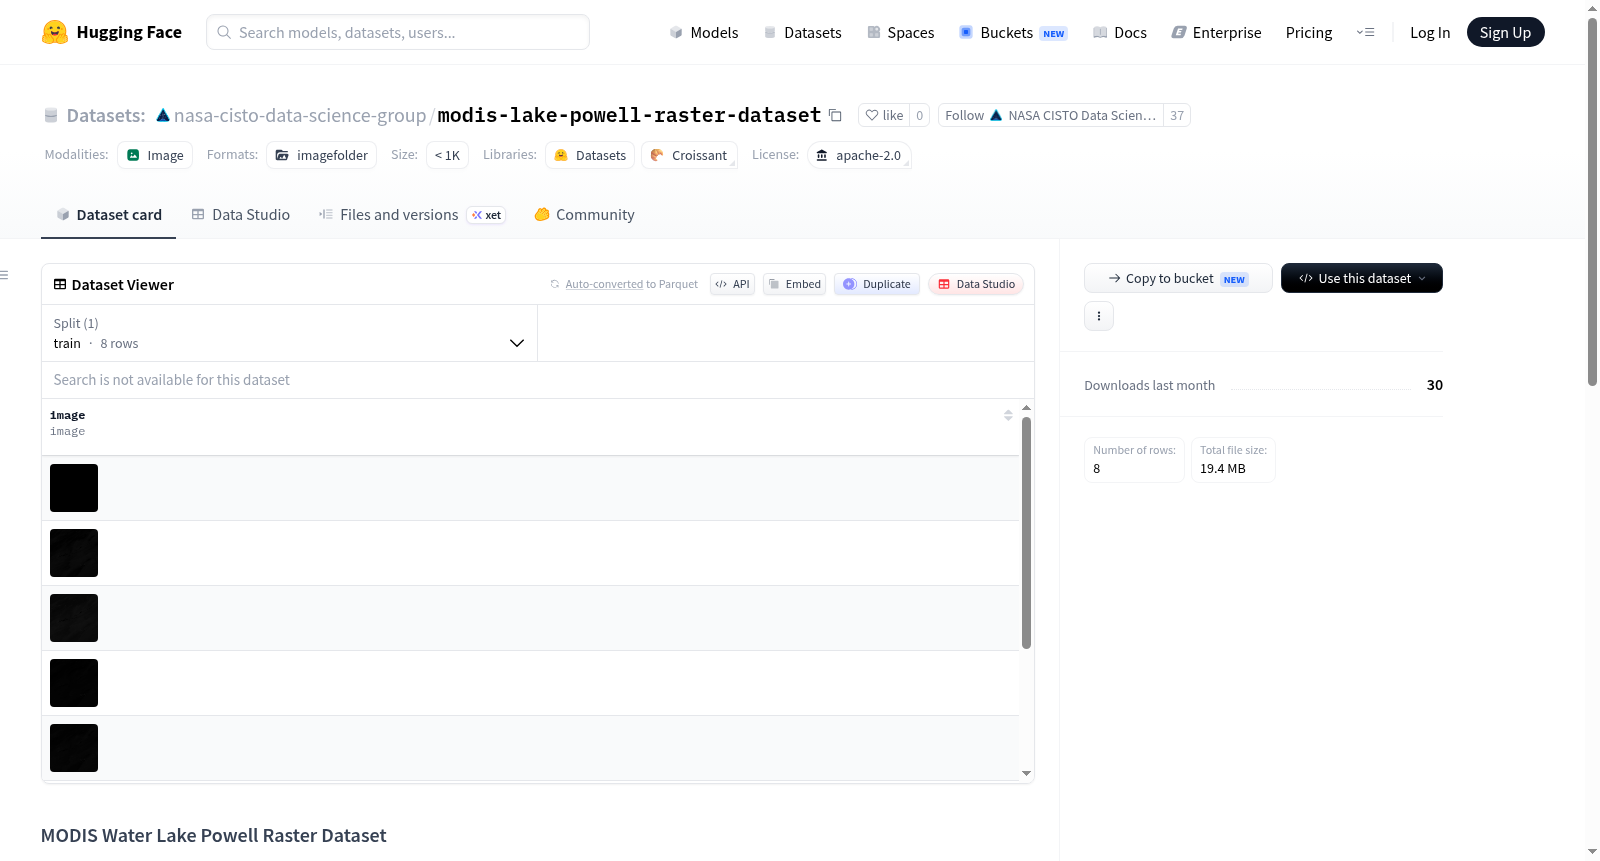The image size is (1600, 861).
Task: Open the Community tab
Action: (x=584, y=215)
